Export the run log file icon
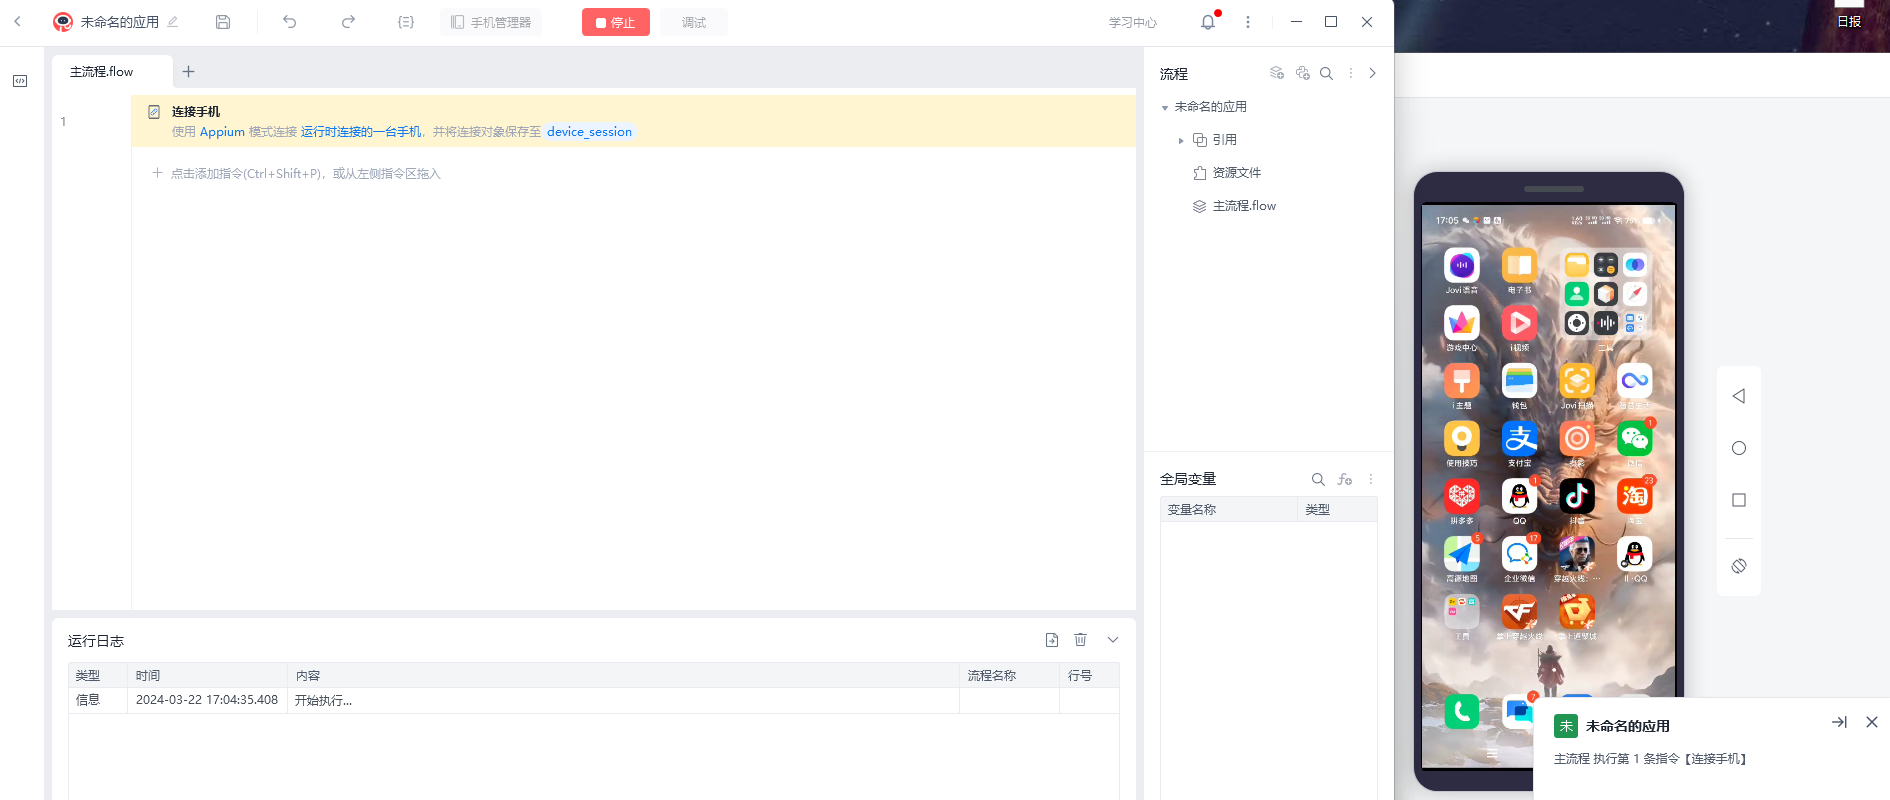This screenshot has width=1890, height=800. pos(1052,640)
